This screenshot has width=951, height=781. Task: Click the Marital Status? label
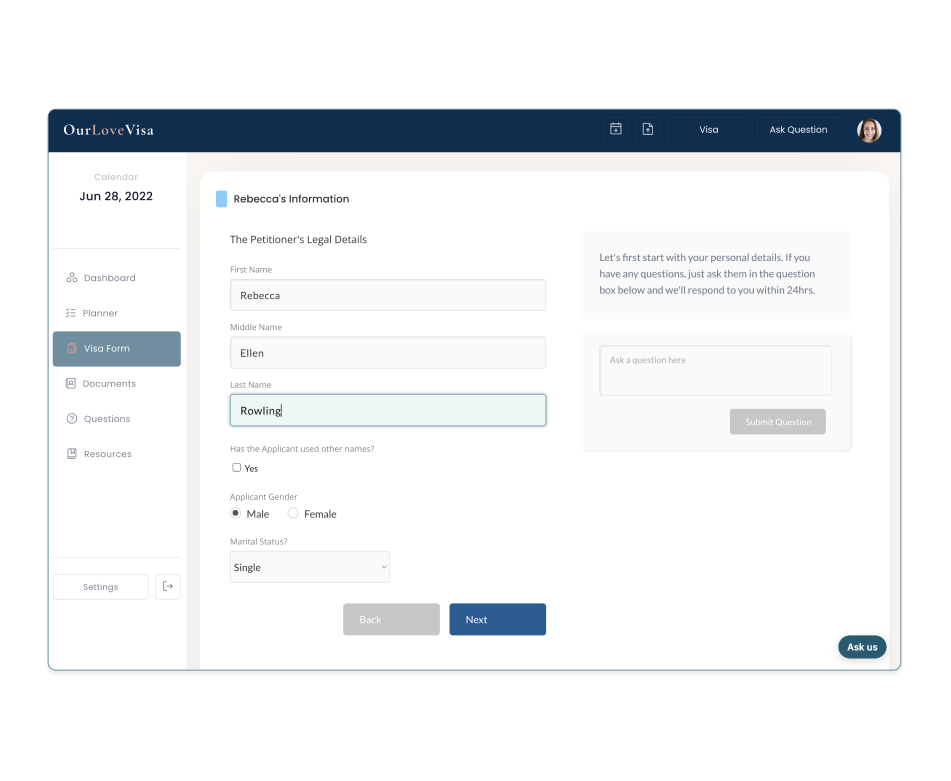point(258,541)
